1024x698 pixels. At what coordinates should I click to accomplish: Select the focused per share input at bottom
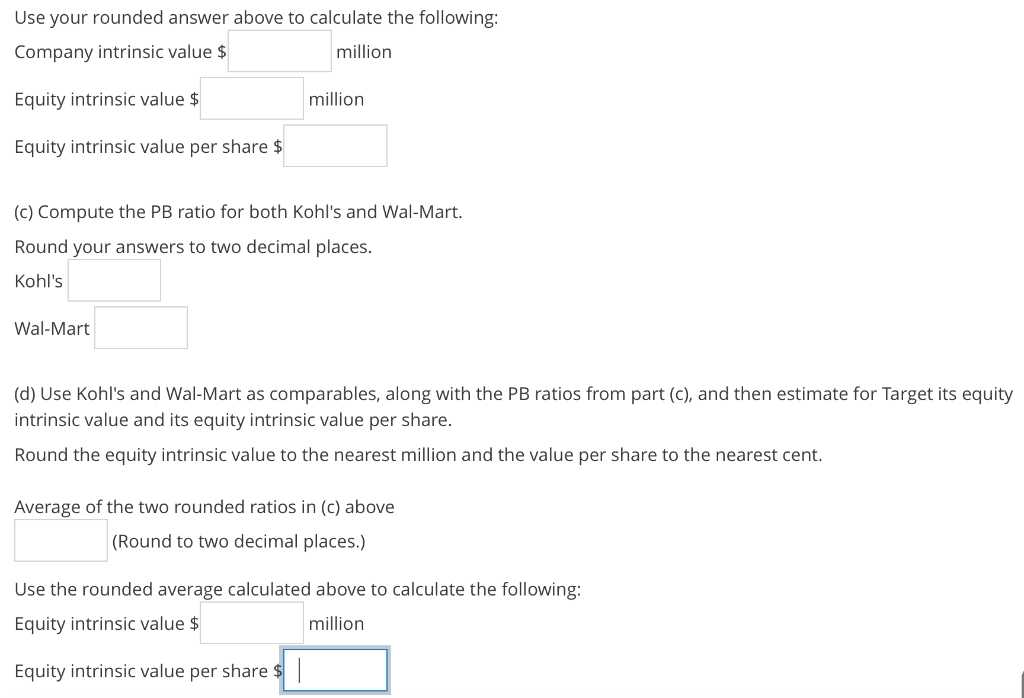335,670
